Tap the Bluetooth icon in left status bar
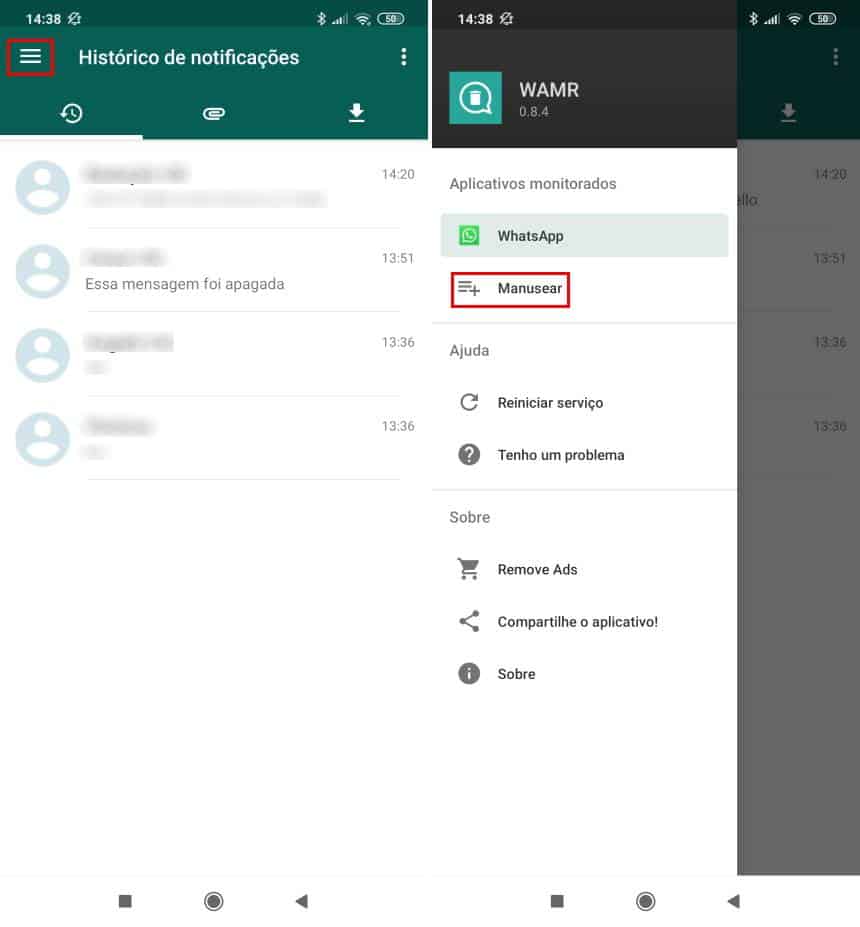Image resolution: width=860 pixels, height=927 pixels. point(321,19)
